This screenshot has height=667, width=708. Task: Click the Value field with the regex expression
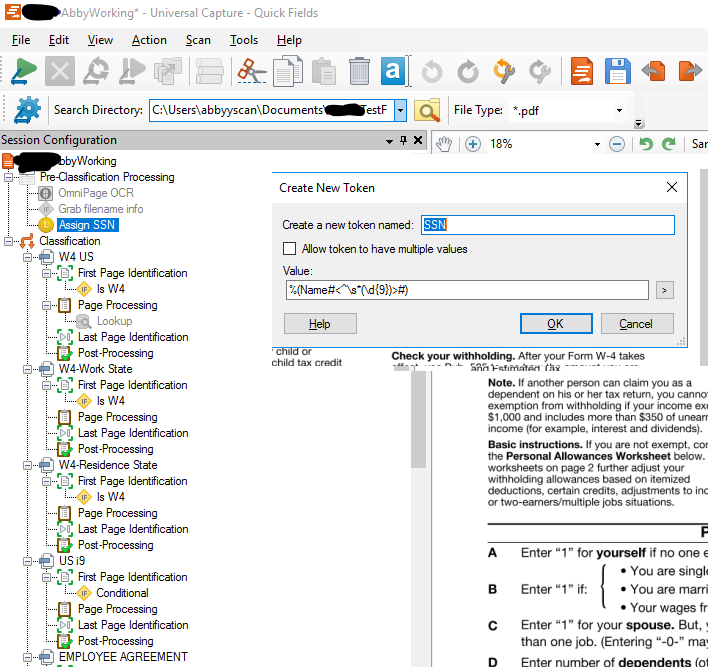pyautogui.click(x=467, y=290)
